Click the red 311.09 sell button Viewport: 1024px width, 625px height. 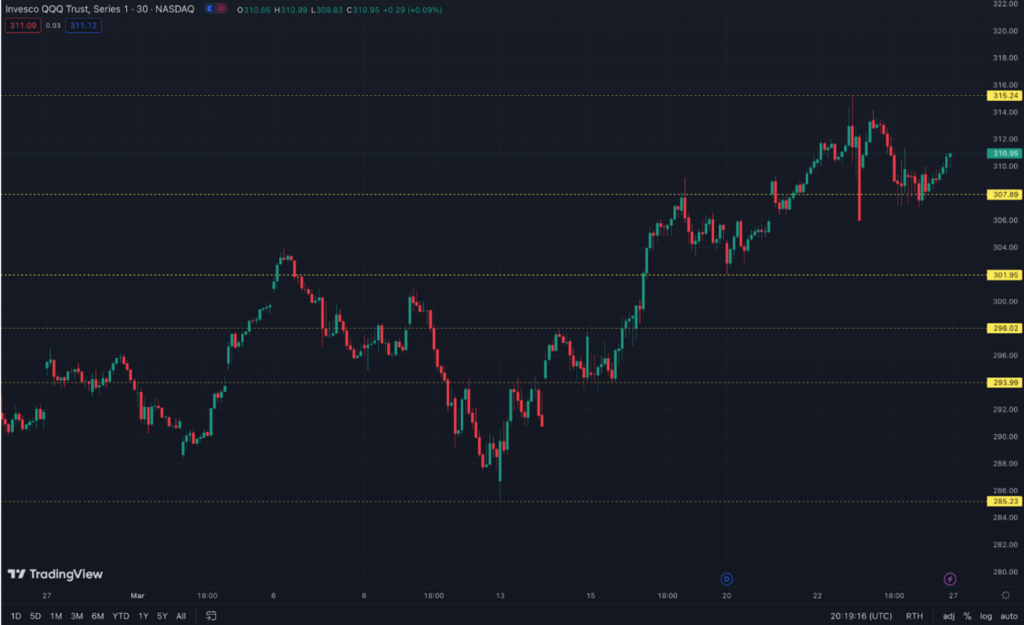pyautogui.click(x=23, y=25)
